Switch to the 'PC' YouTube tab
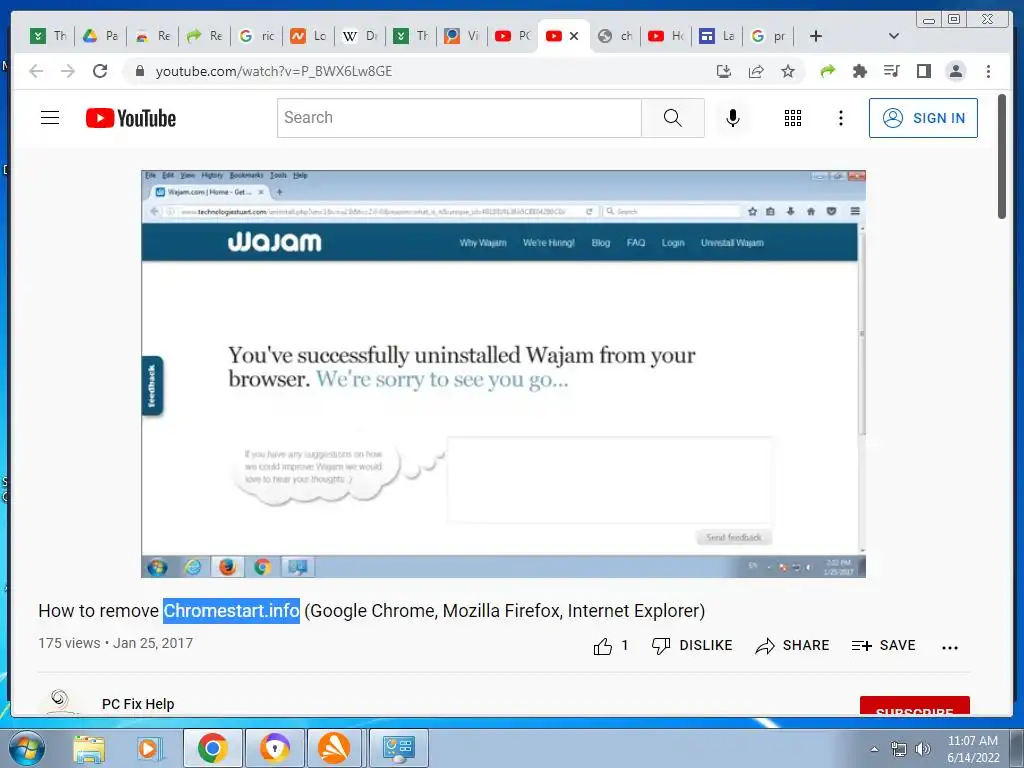 coord(513,36)
